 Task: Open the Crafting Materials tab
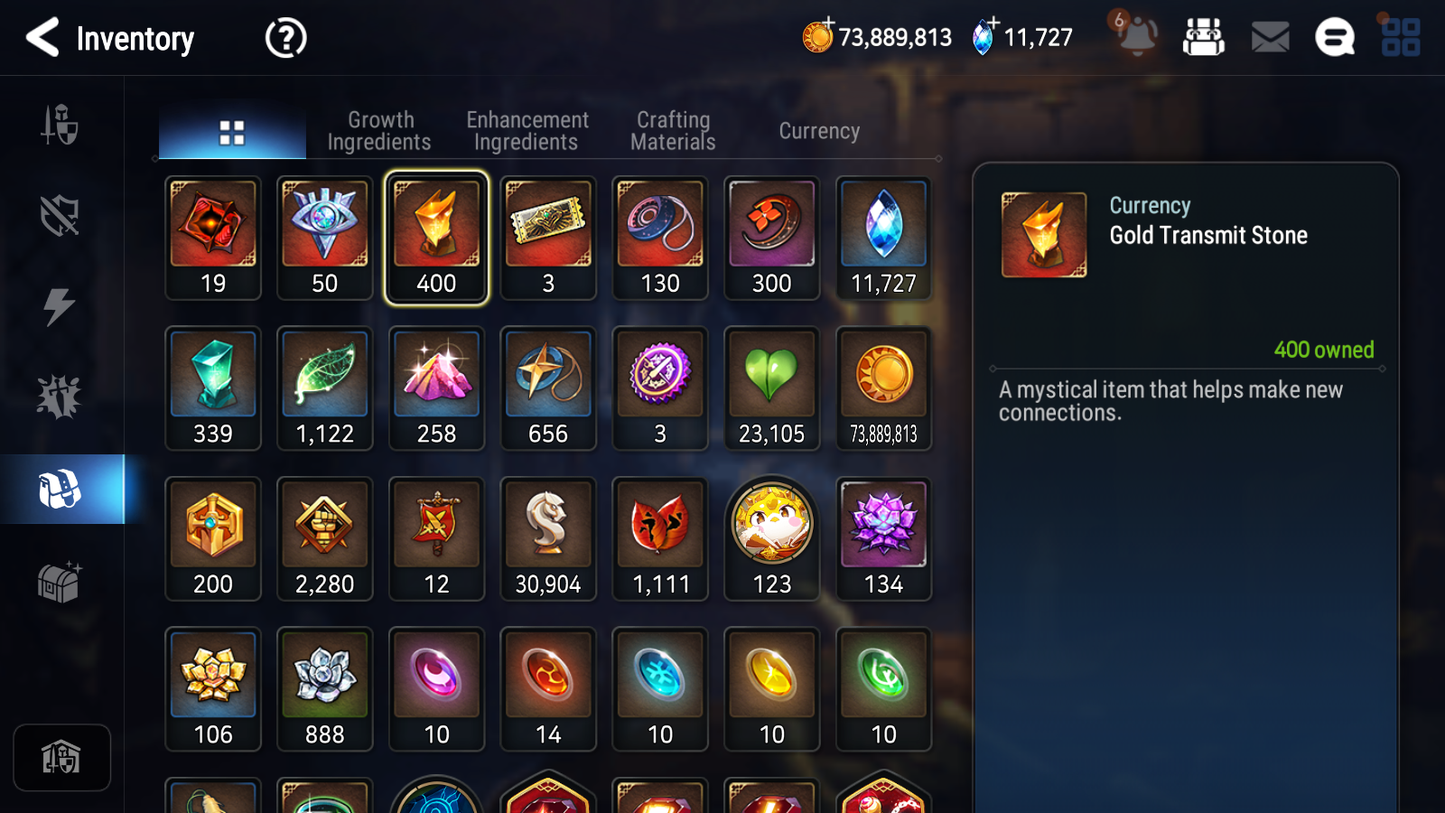(x=673, y=131)
